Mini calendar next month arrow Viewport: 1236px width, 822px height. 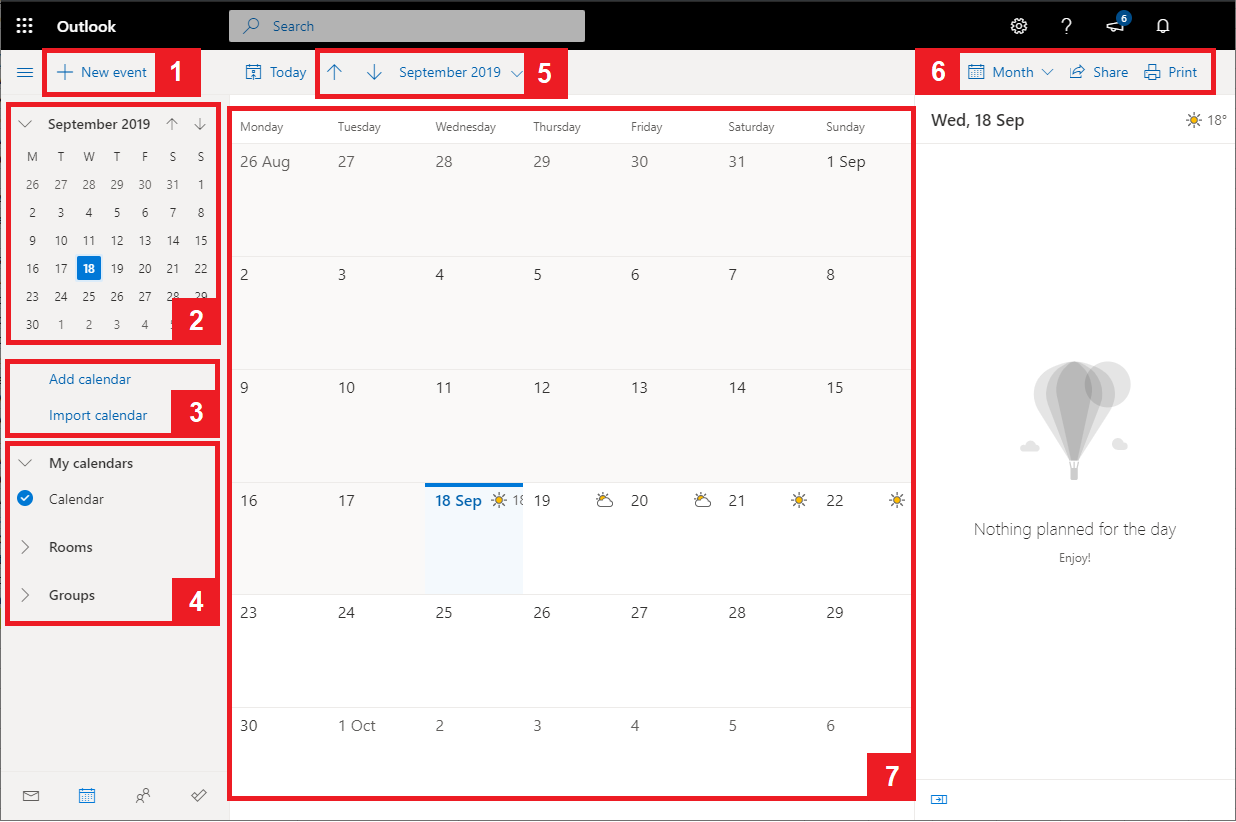[200, 124]
